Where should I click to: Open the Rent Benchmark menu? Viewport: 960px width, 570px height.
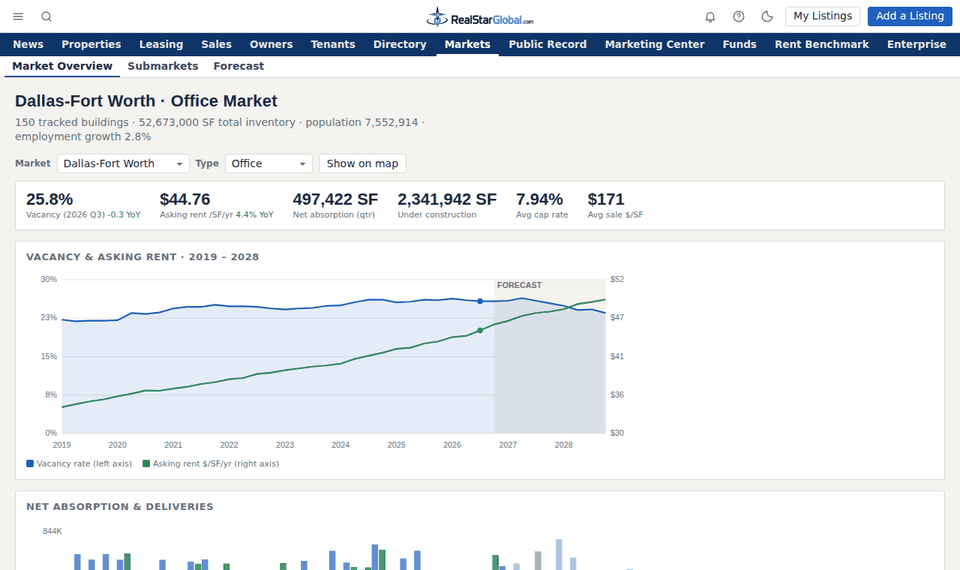point(822,44)
